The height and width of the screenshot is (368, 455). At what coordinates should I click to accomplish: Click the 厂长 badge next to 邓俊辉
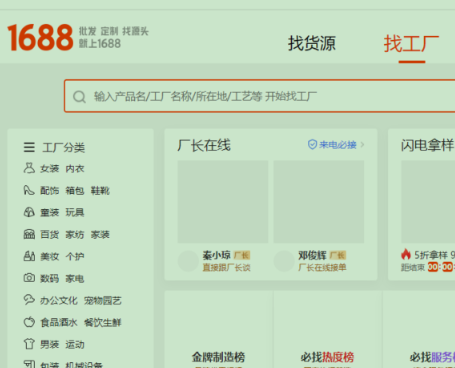(x=338, y=255)
